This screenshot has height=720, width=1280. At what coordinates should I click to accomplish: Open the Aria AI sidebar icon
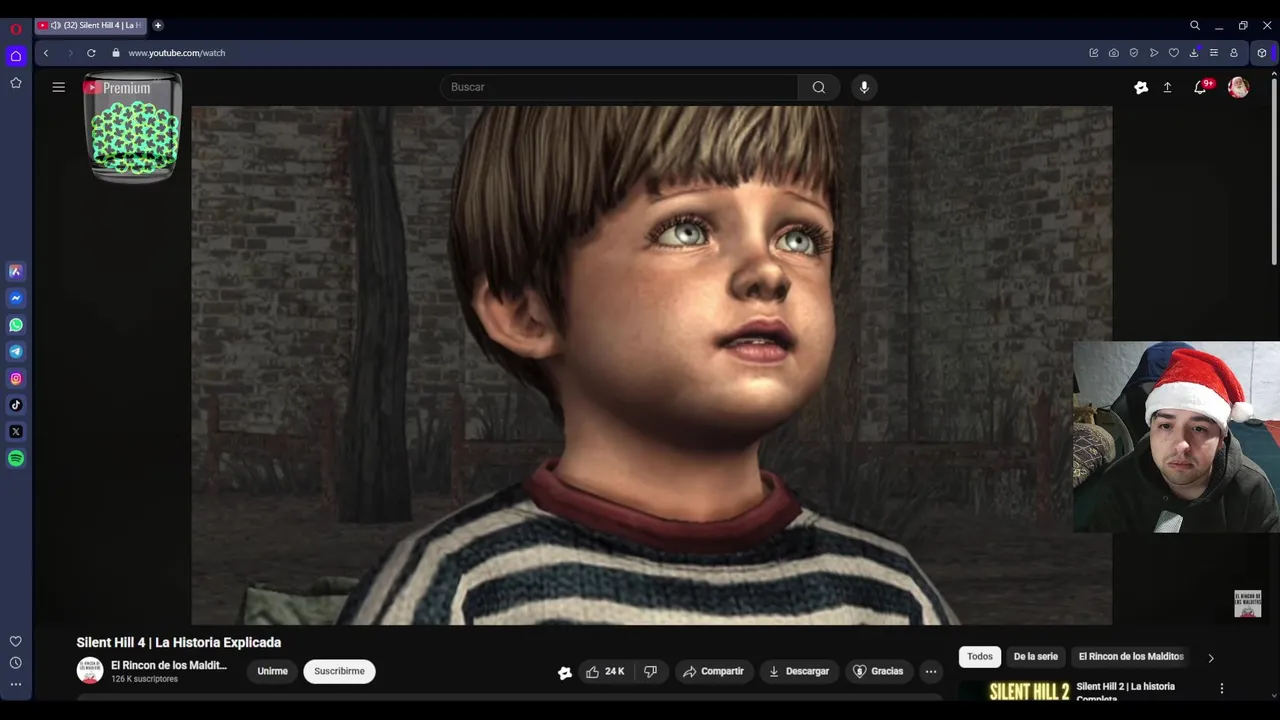pyautogui.click(x=16, y=271)
